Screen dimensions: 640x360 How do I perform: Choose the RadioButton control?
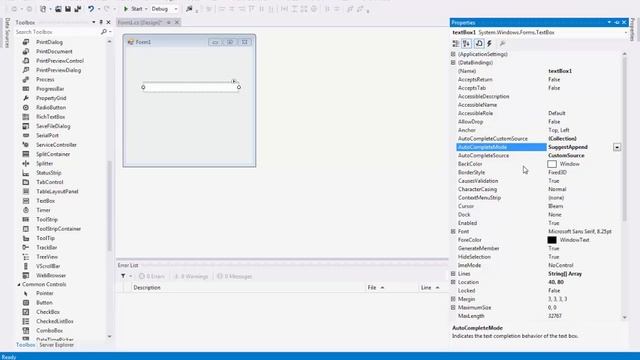coord(51,107)
